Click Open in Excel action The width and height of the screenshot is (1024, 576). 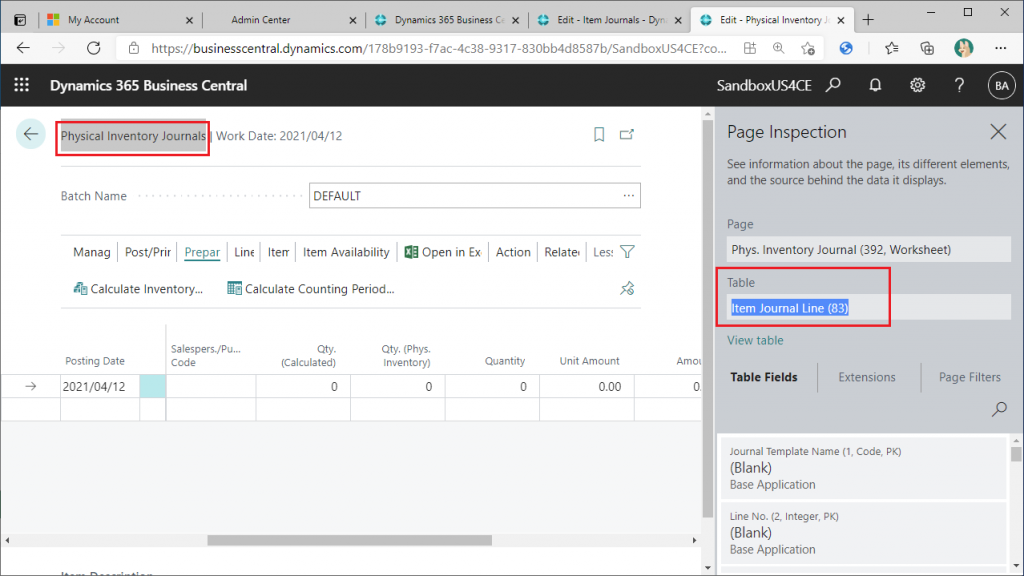pyautogui.click(x=443, y=252)
